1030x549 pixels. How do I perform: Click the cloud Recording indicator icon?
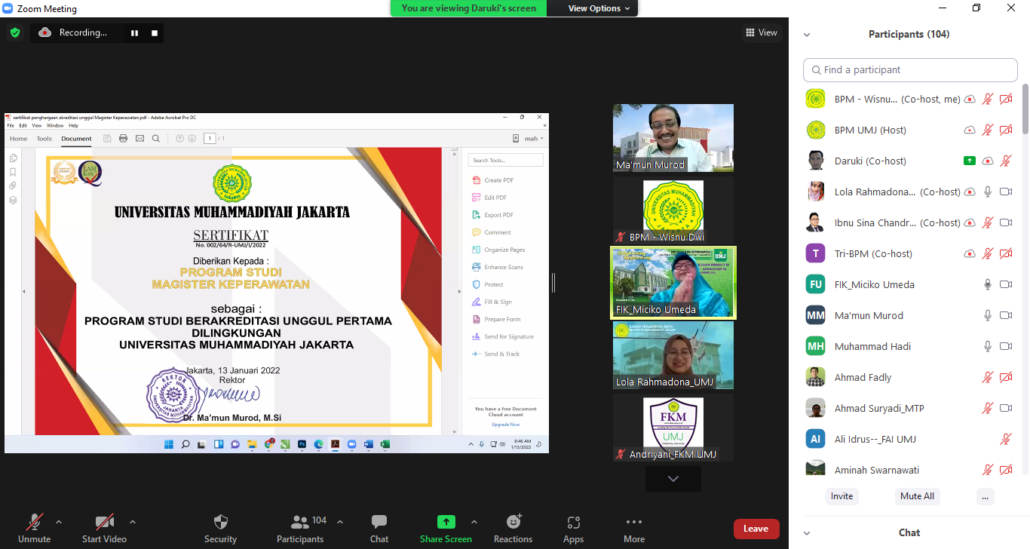45,32
